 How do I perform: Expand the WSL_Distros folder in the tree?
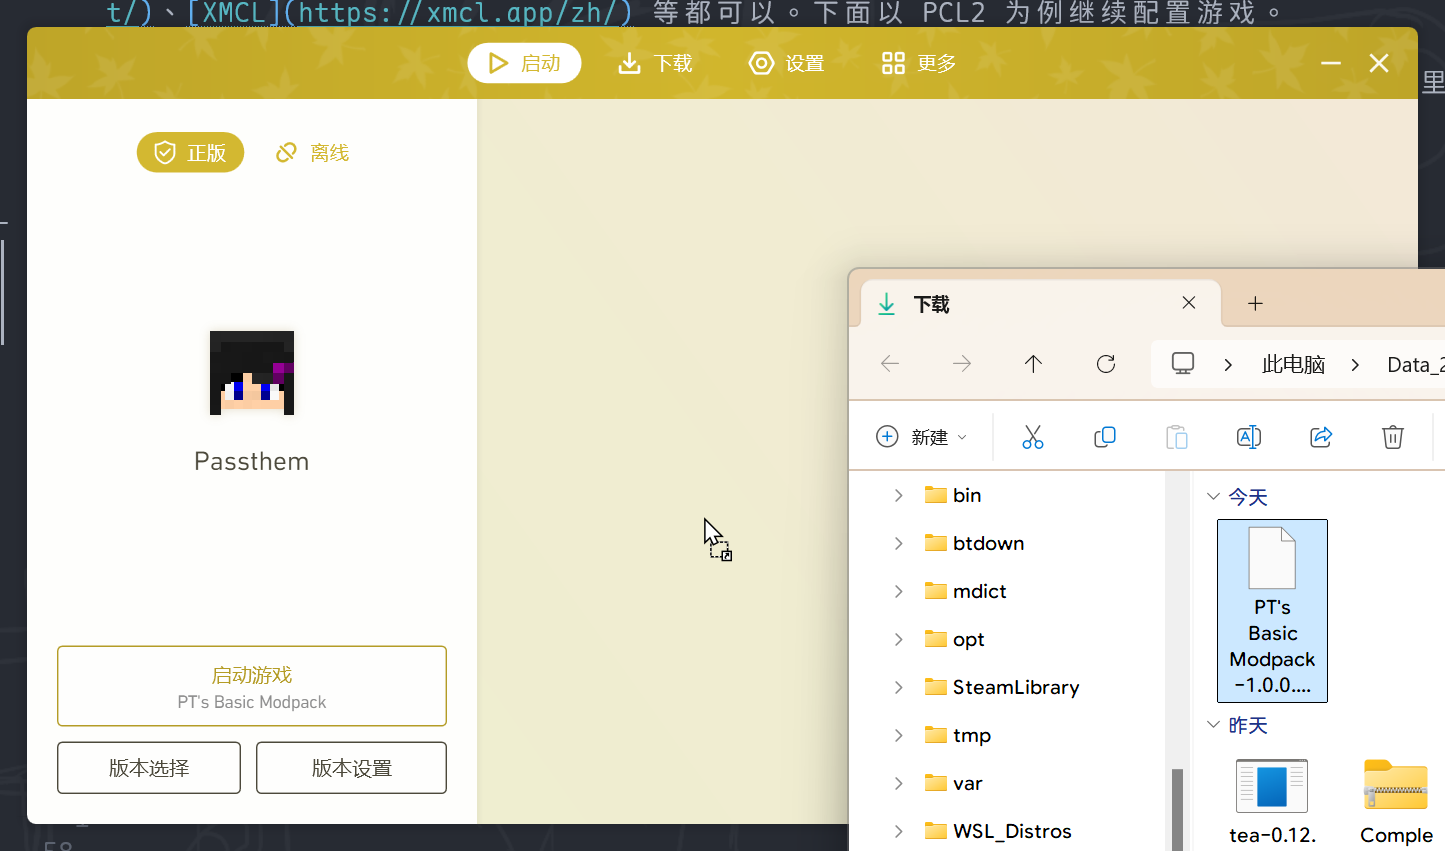click(898, 831)
